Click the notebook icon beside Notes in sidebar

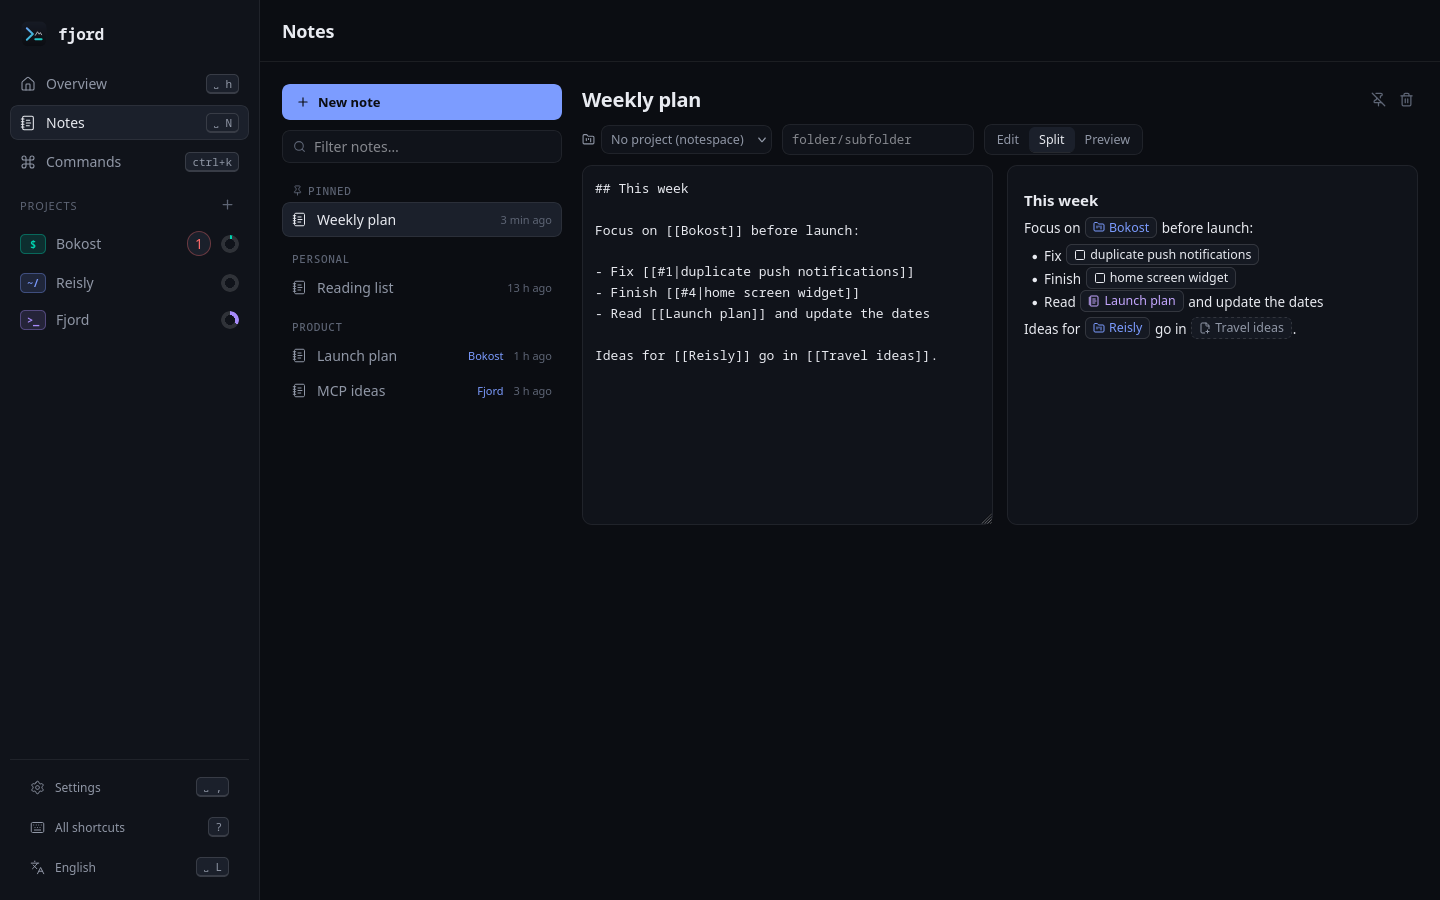click(28, 123)
